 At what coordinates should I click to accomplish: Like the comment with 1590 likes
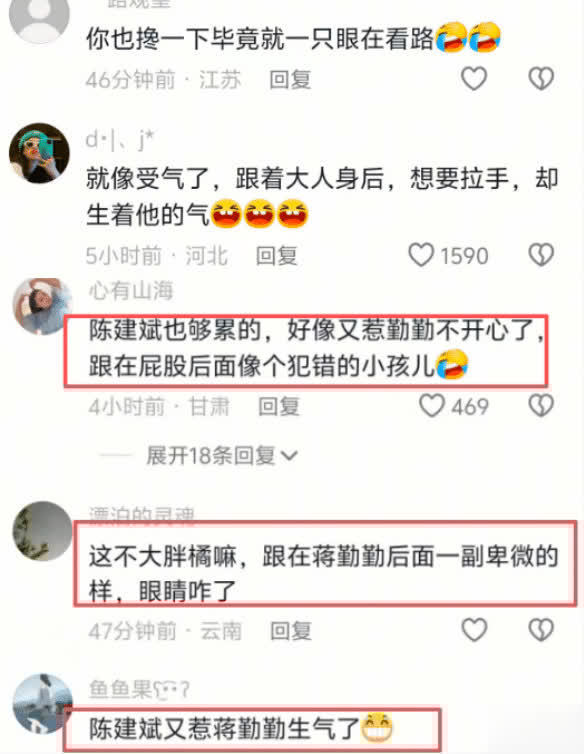click(x=421, y=254)
